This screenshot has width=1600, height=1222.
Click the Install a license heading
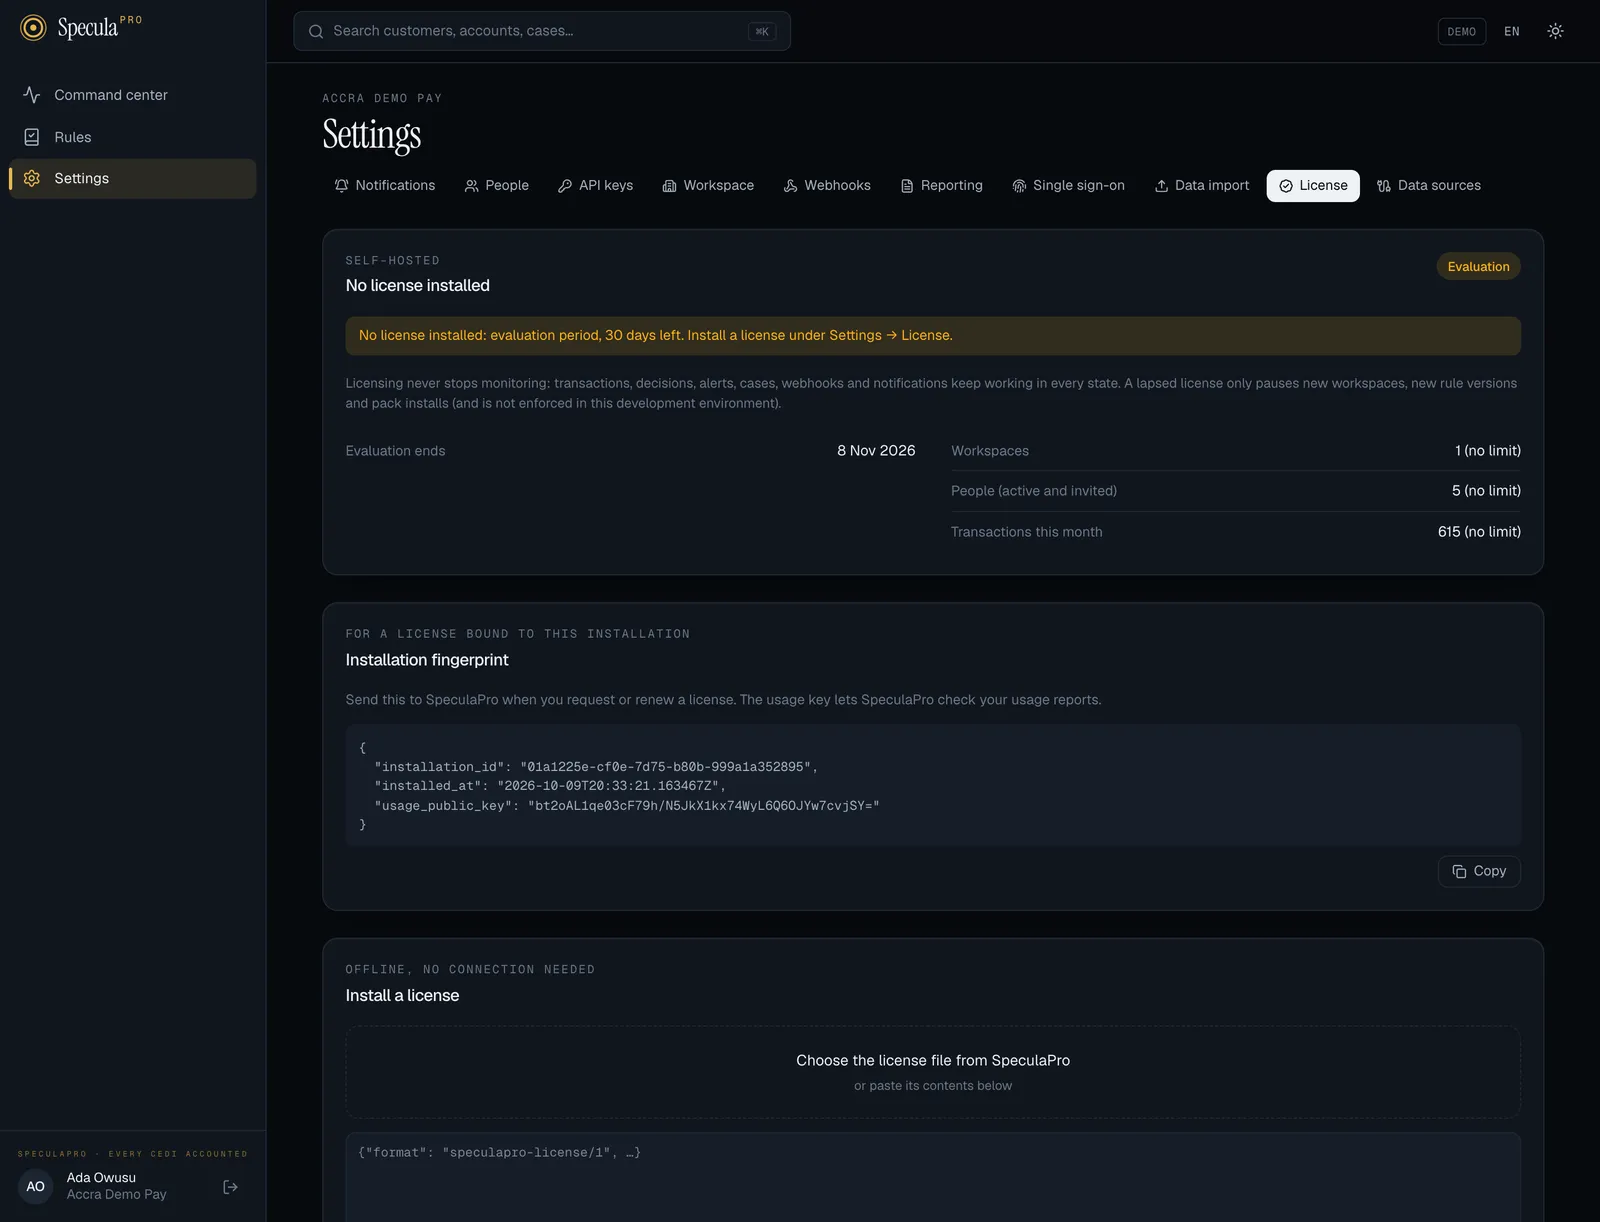click(402, 996)
